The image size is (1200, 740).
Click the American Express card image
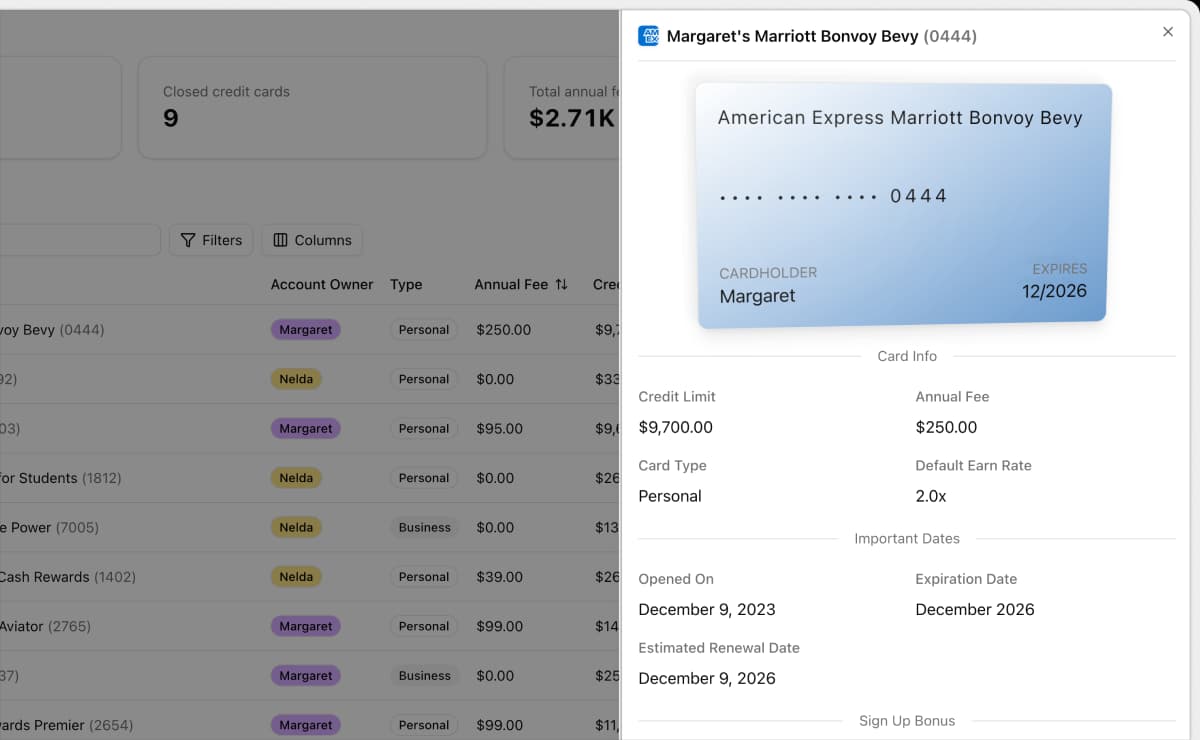point(904,206)
